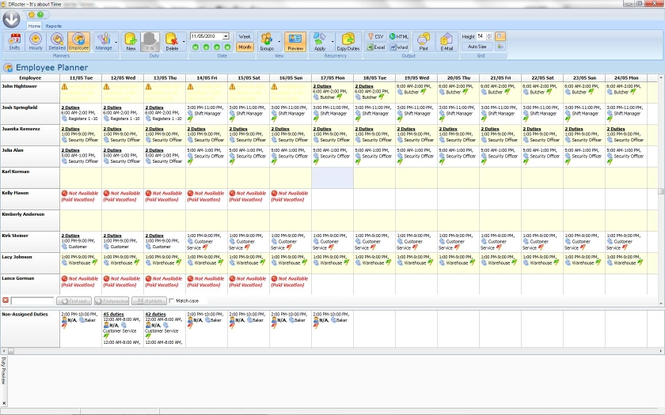Click the green quick access icon
This screenshot has width=665, height=415.
(x=40, y=15)
